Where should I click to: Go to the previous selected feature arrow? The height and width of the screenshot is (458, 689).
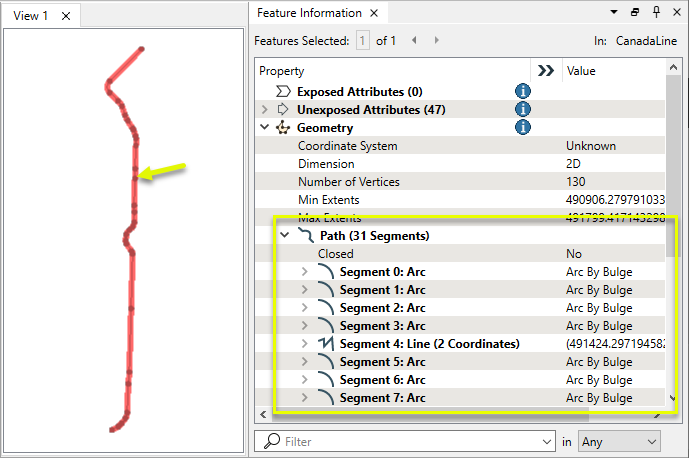point(414,41)
